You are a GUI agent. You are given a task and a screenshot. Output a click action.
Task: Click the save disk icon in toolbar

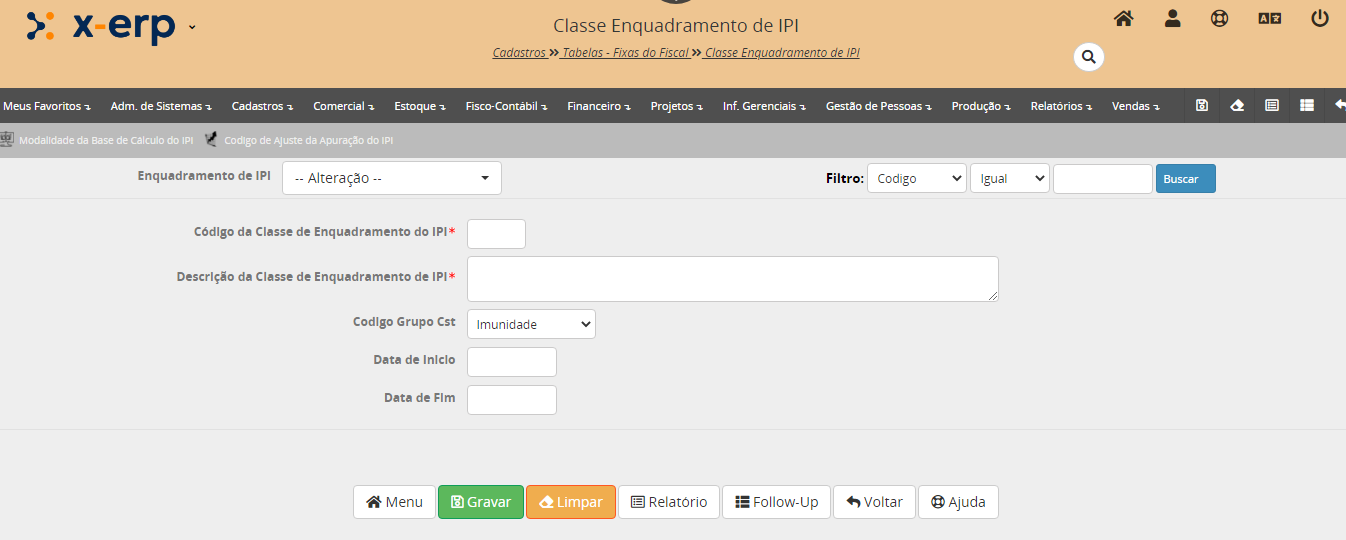point(1202,105)
